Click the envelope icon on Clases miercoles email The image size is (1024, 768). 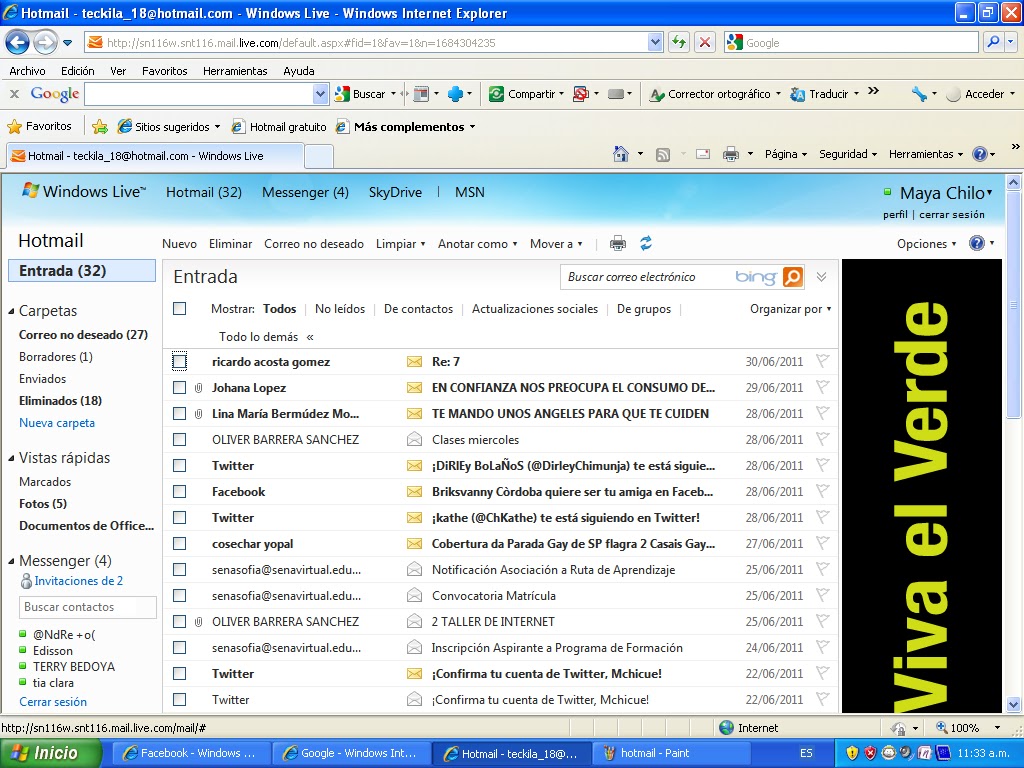coord(414,440)
